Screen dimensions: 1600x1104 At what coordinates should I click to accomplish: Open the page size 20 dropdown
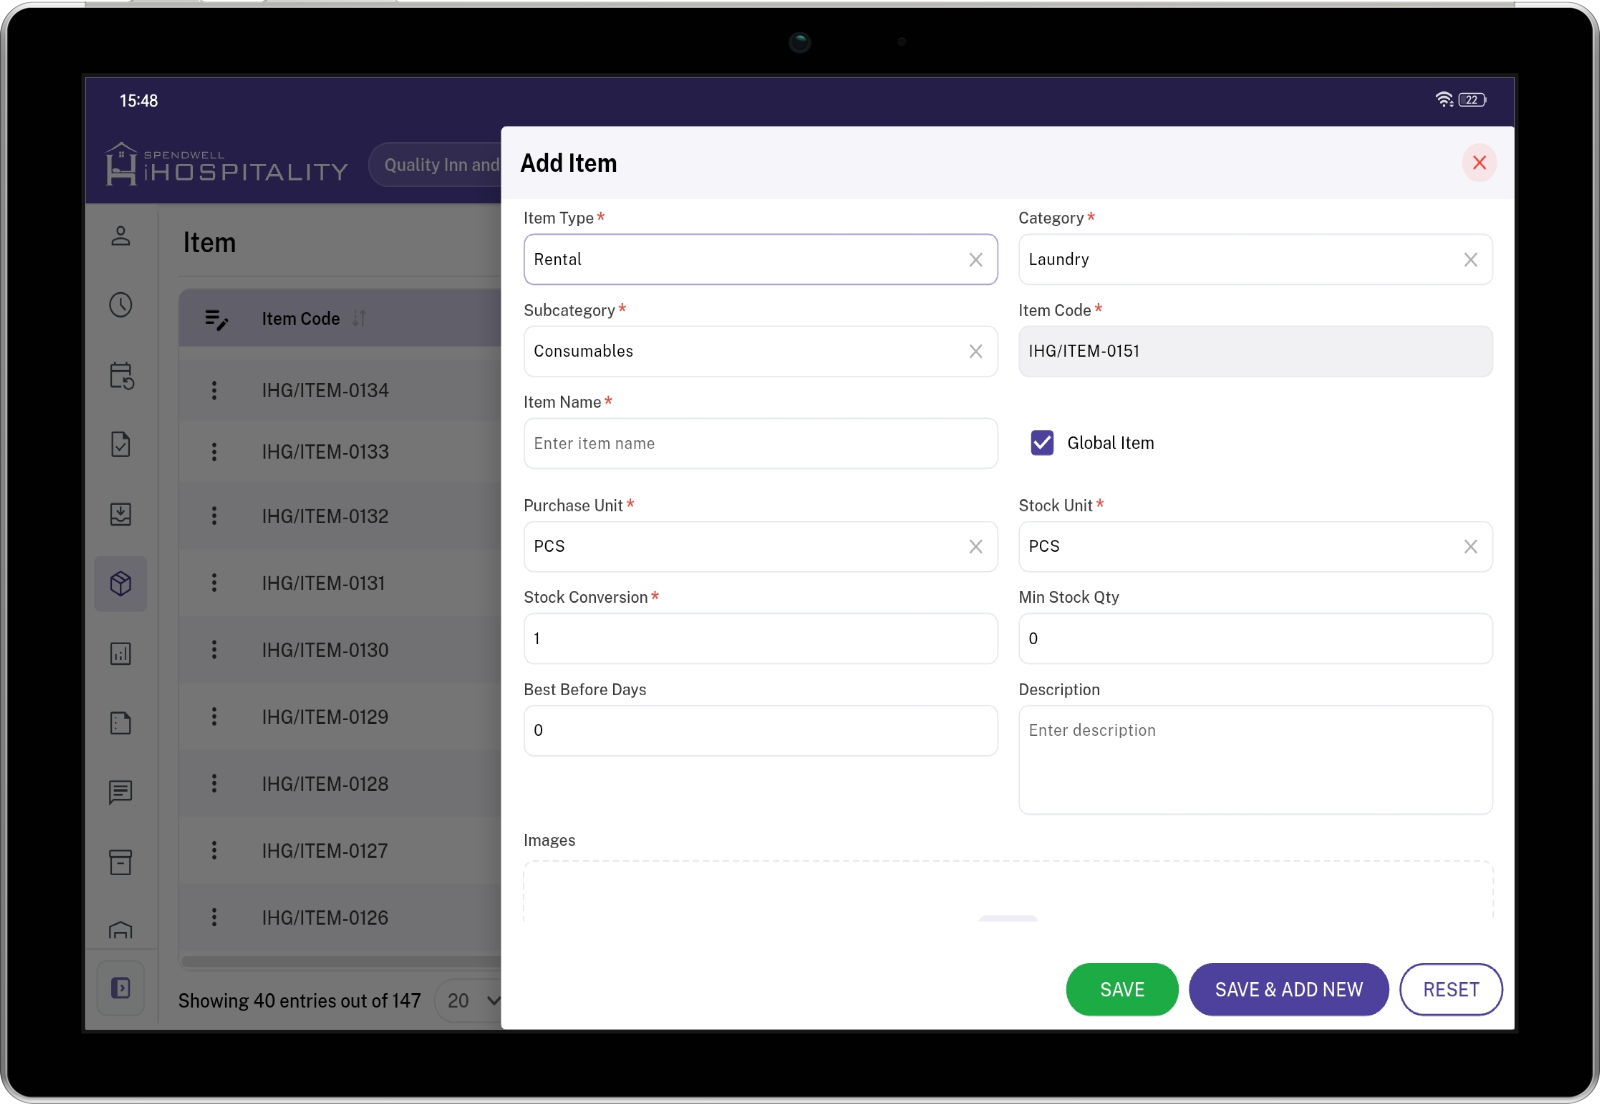point(469,1001)
